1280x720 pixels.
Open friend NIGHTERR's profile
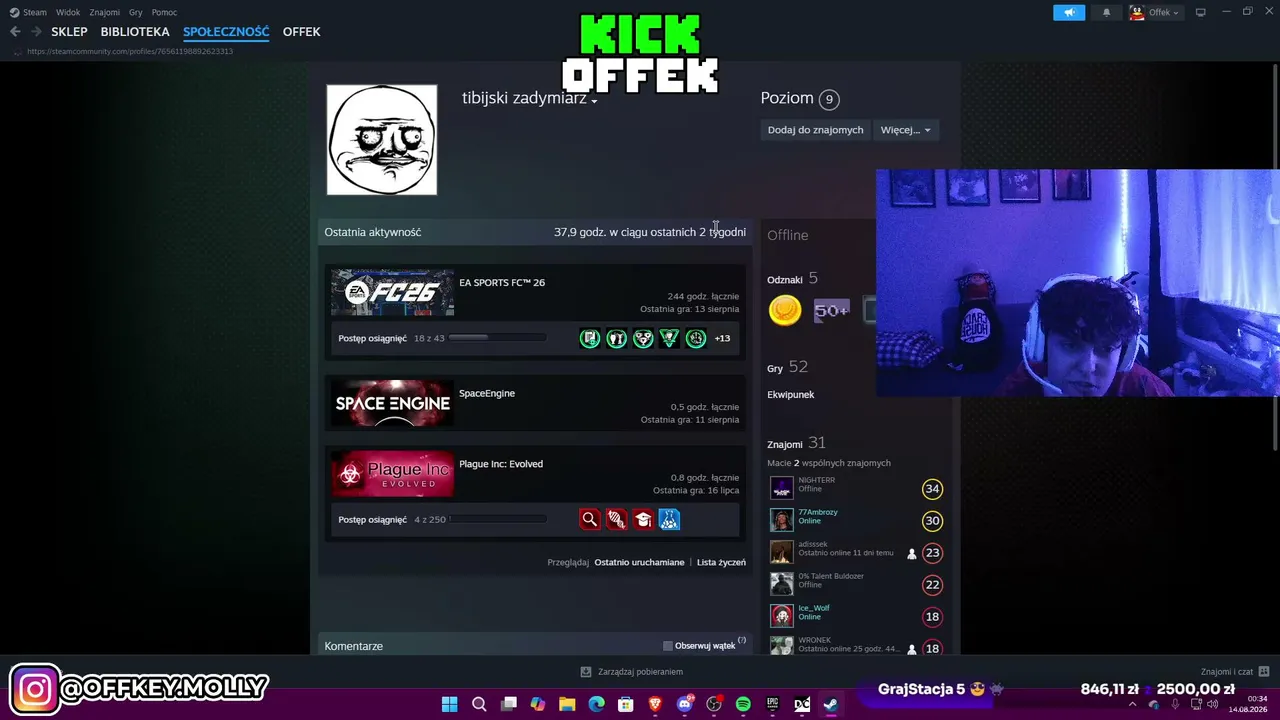tap(816, 480)
